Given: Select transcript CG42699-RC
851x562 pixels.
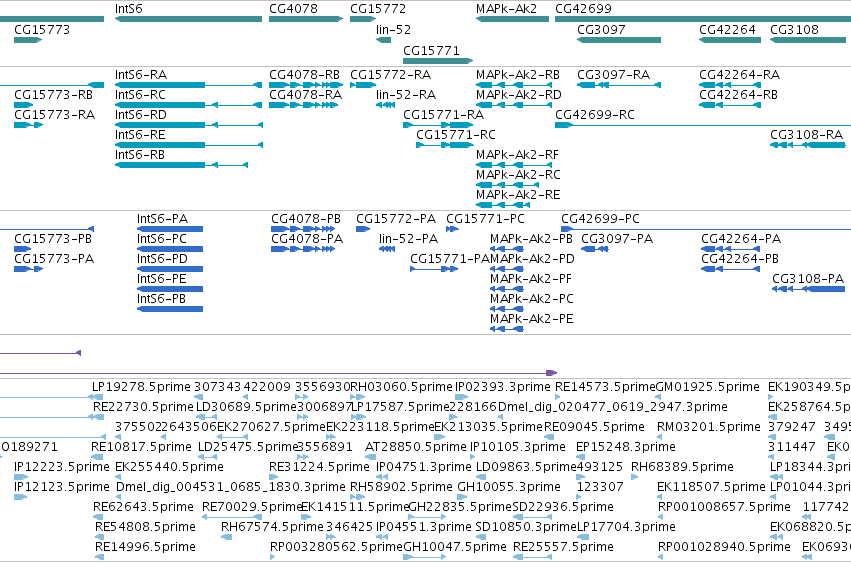Looking at the screenshot, I should coord(703,125).
